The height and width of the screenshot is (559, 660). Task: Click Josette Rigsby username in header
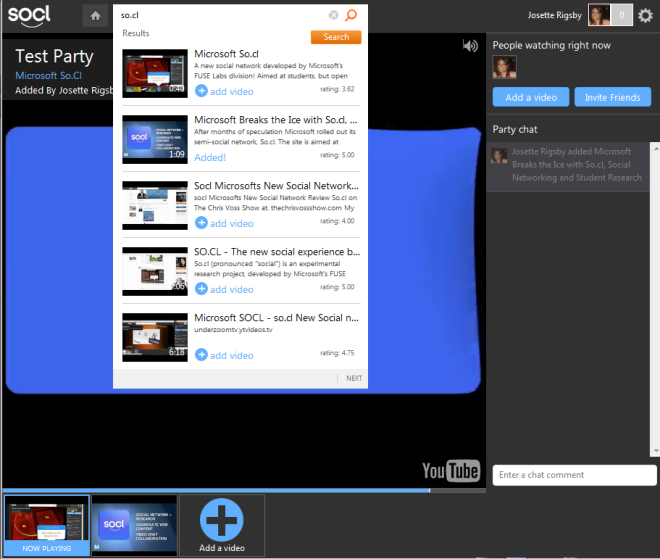(554, 15)
